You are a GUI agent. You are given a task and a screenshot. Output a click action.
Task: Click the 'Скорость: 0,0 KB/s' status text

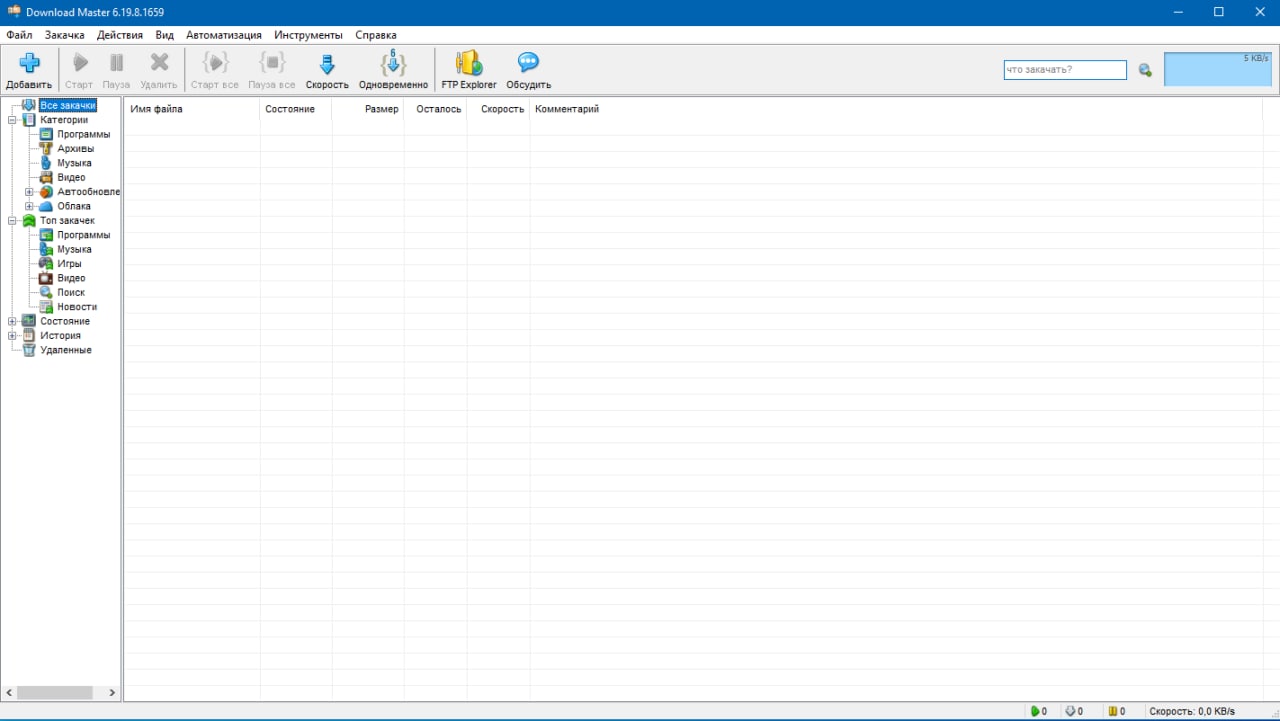pyautogui.click(x=1191, y=711)
